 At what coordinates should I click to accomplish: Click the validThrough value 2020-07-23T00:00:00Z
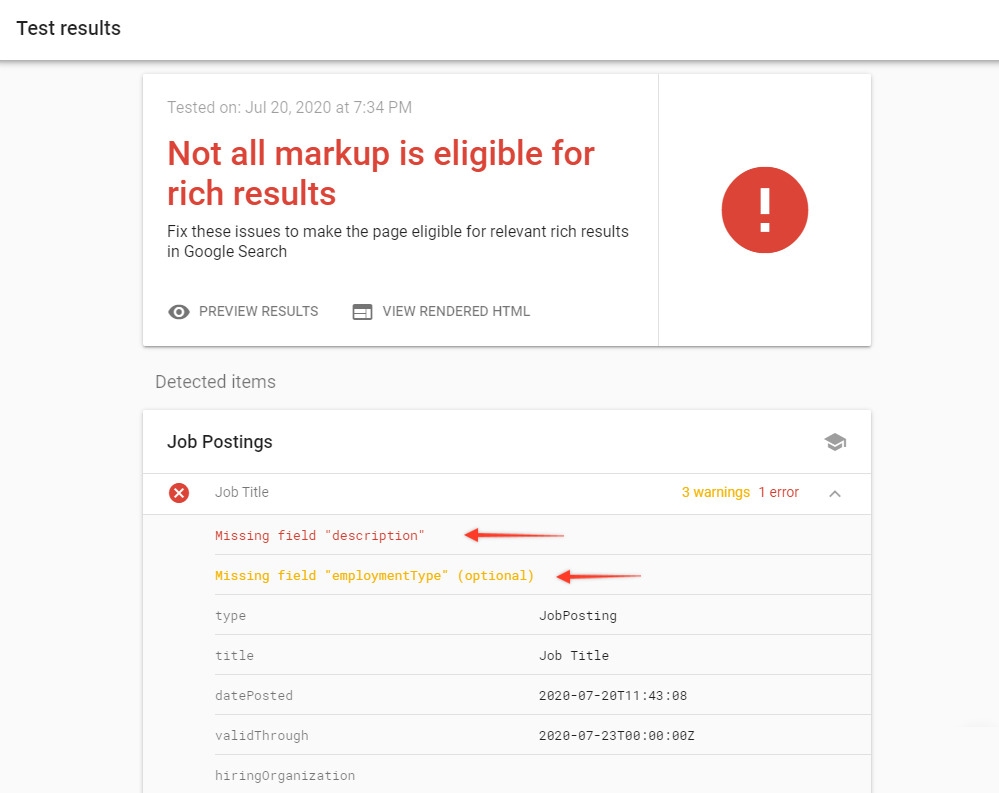click(616, 736)
